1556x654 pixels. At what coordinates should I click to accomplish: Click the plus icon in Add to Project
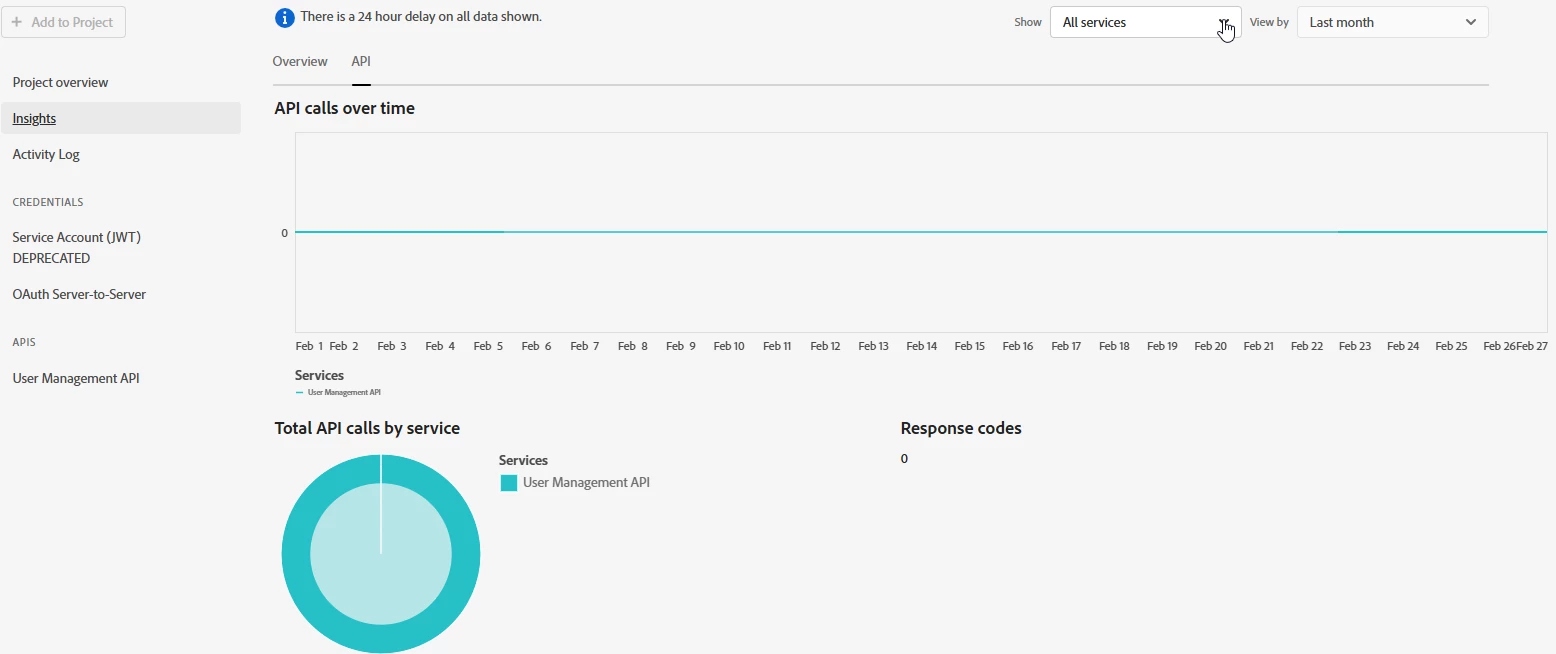[17, 22]
